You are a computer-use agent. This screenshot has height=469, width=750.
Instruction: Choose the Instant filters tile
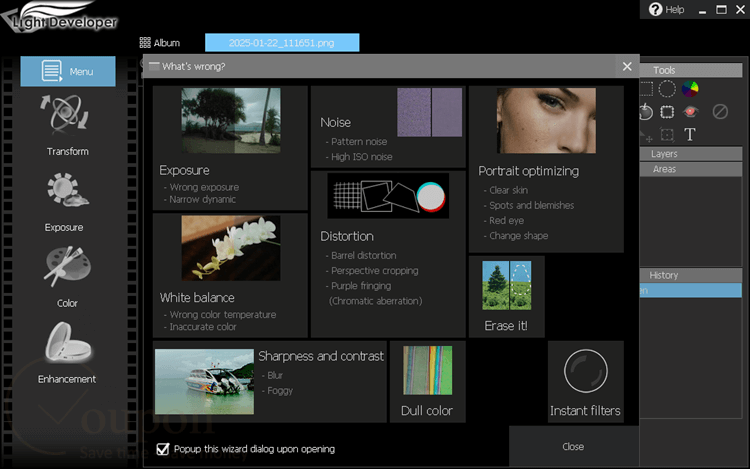coord(585,382)
